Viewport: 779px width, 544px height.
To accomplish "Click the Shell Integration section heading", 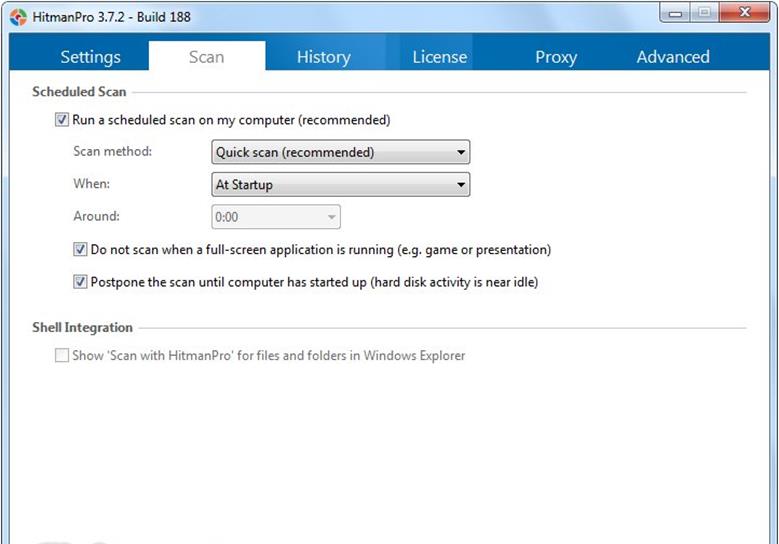I will (82, 328).
